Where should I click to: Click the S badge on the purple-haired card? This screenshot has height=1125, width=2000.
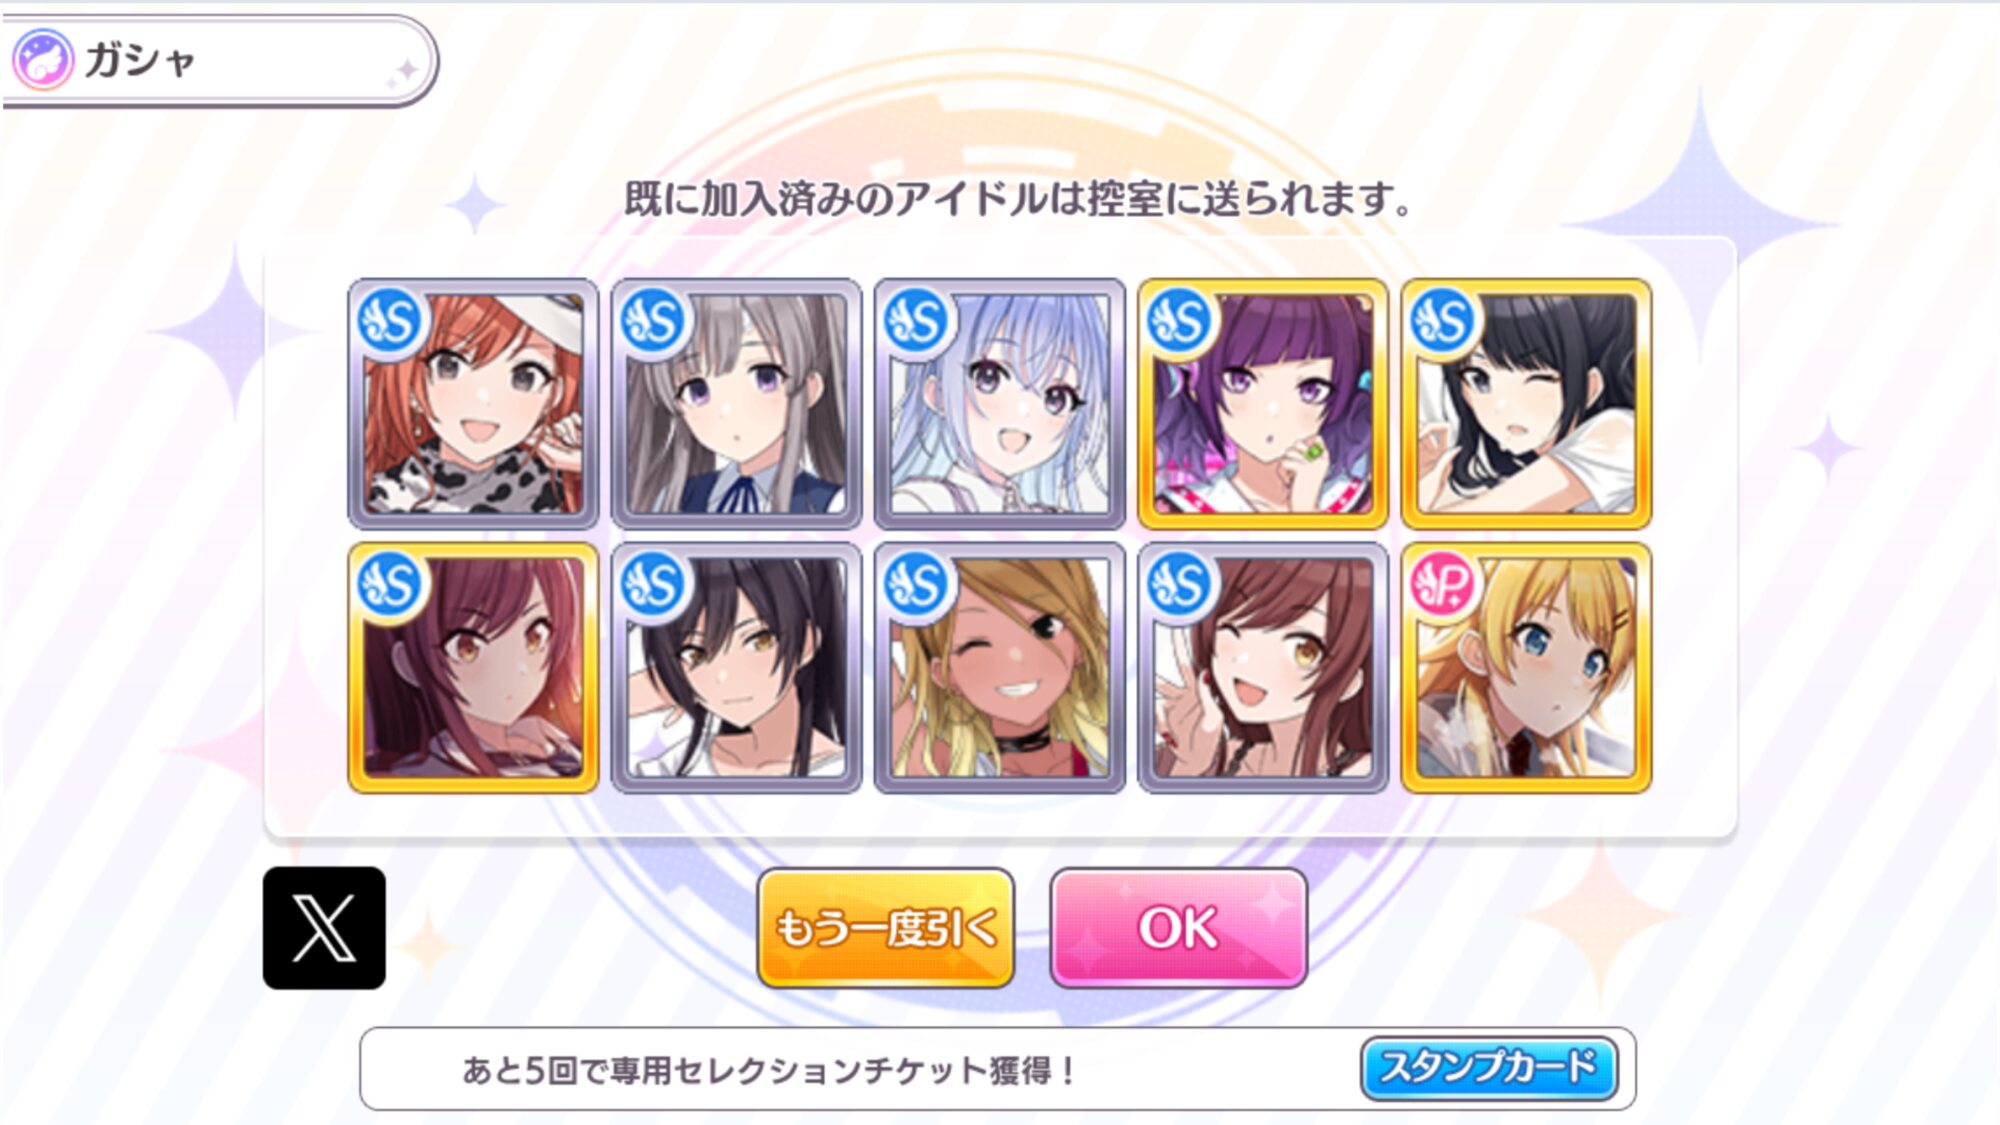pyautogui.click(x=1180, y=321)
